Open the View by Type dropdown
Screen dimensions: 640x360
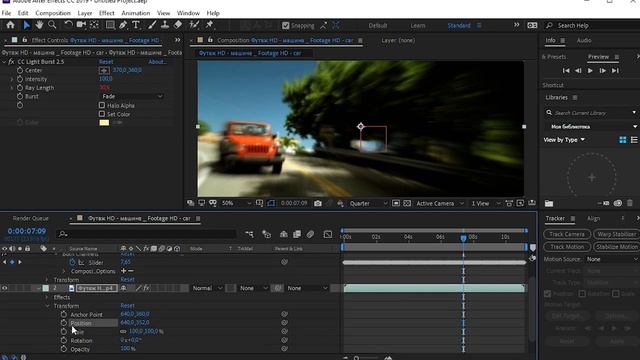(x=564, y=140)
